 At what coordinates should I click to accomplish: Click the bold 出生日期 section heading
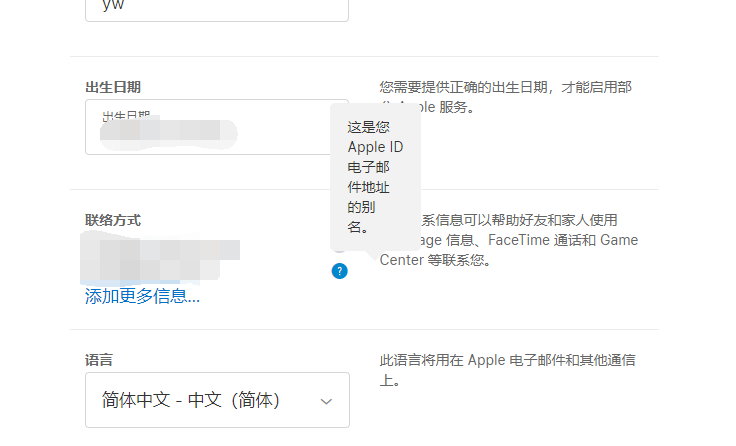113,87
